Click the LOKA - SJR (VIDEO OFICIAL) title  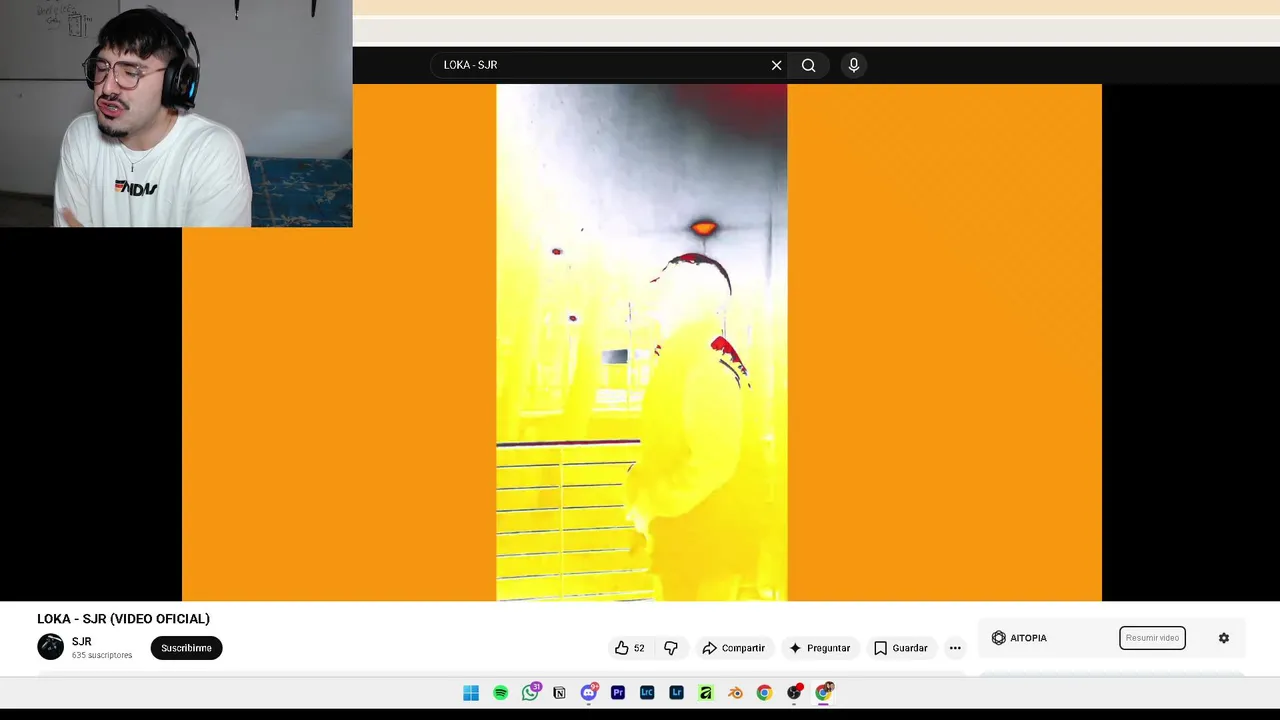[124, 619]
